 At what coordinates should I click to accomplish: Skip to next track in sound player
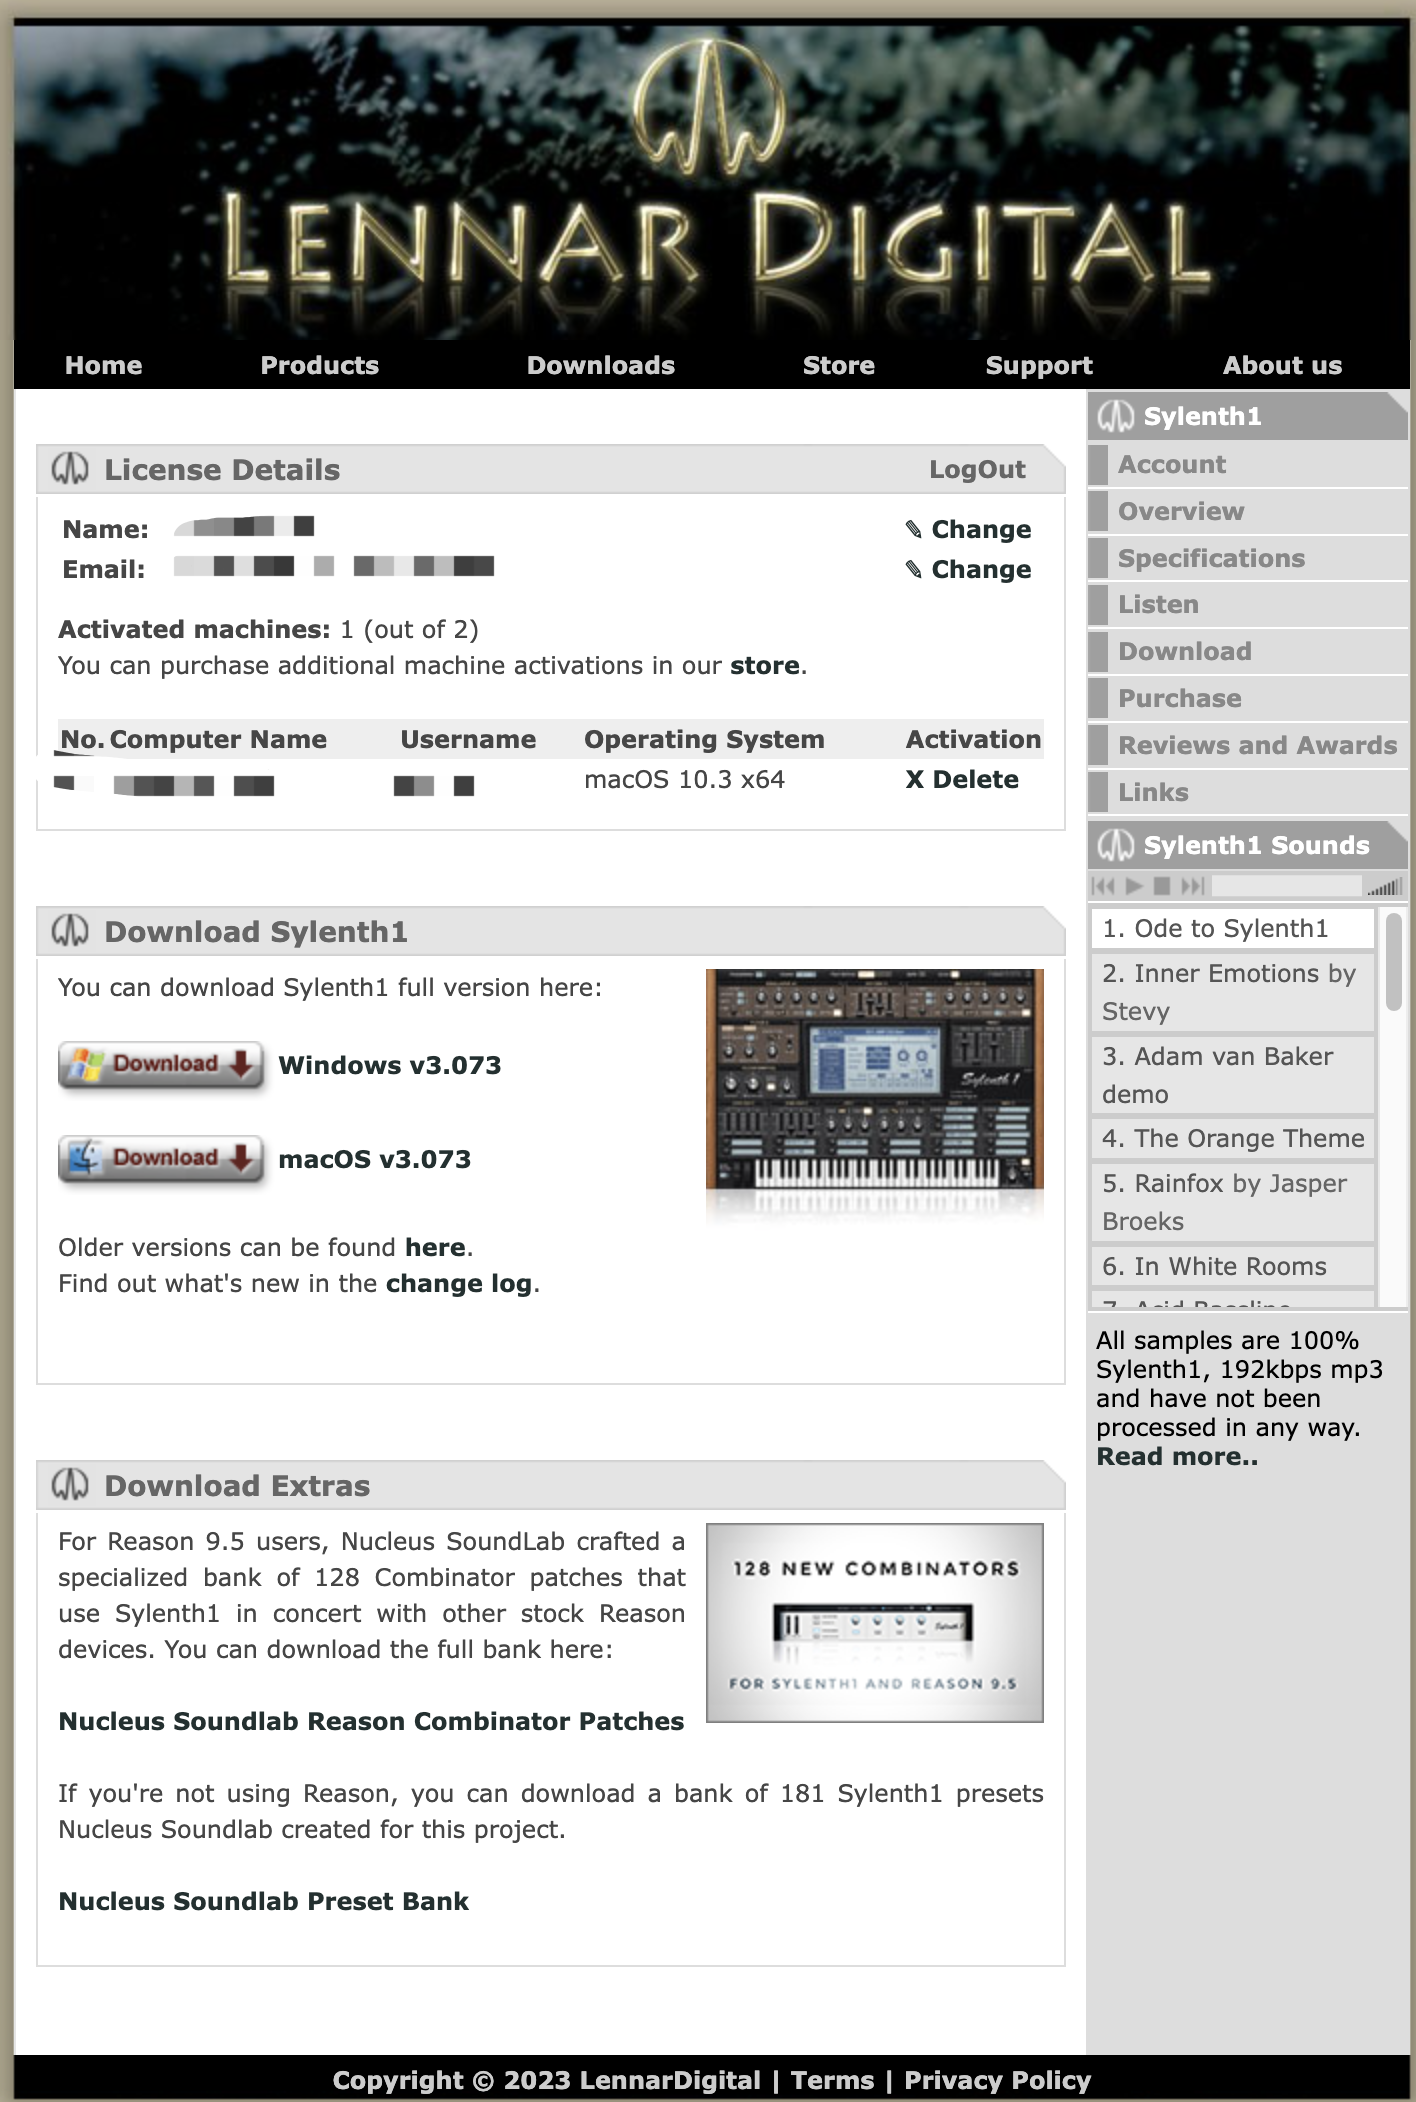tap(1192, 886)
